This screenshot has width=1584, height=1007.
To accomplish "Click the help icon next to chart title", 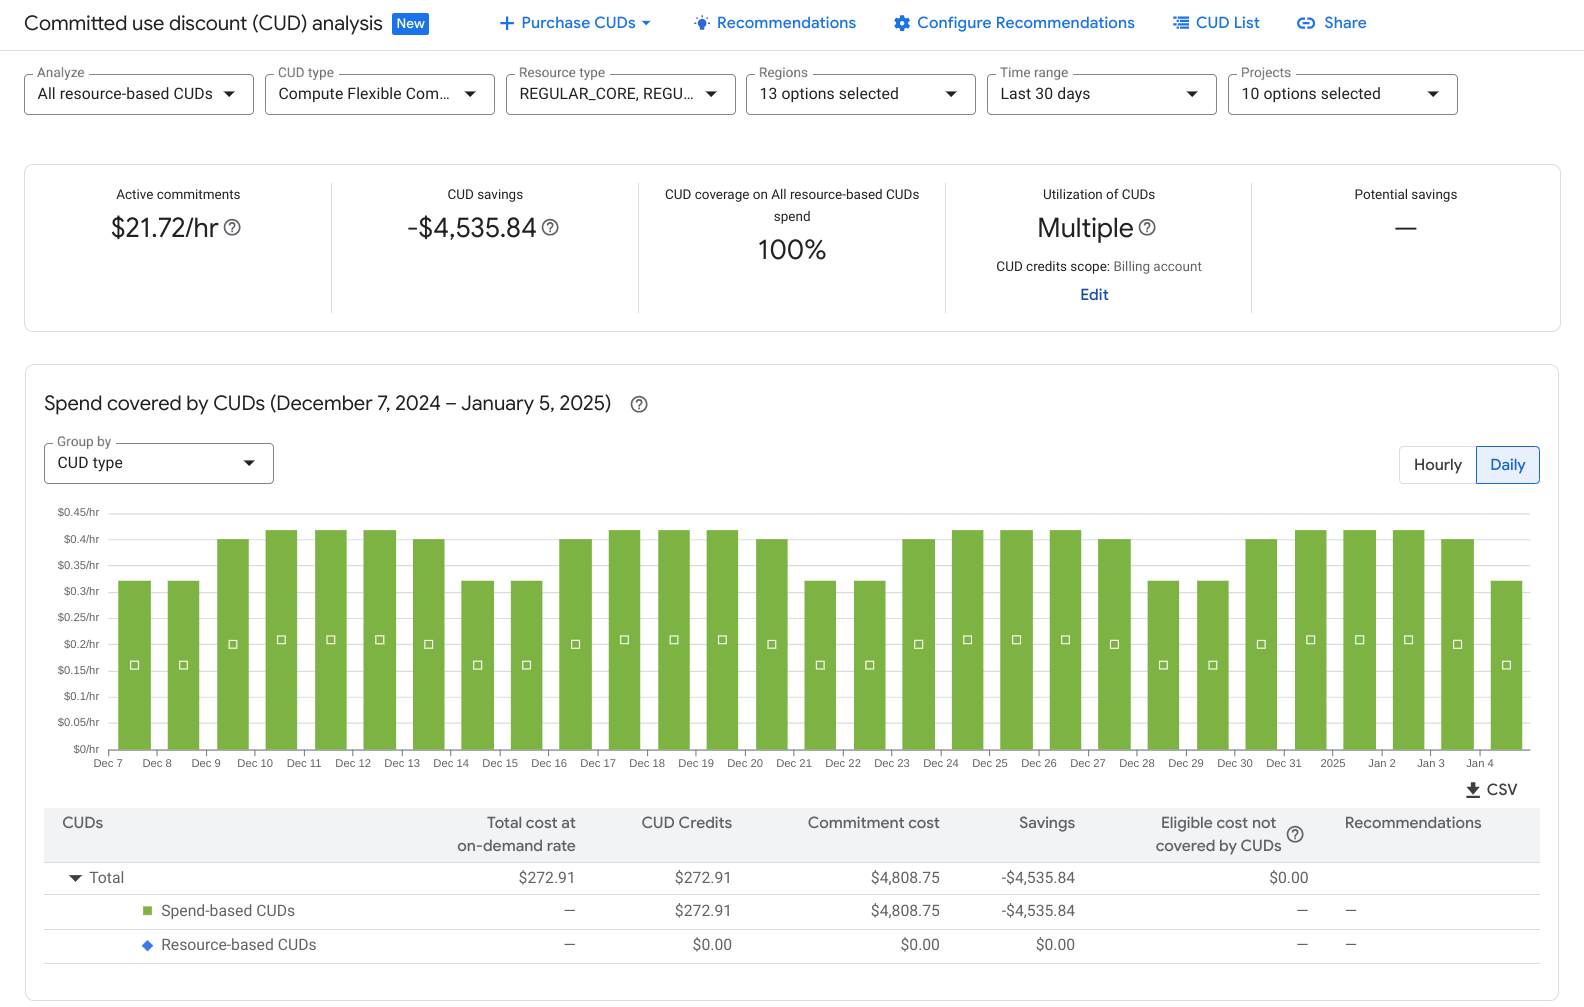I will 639,404.
